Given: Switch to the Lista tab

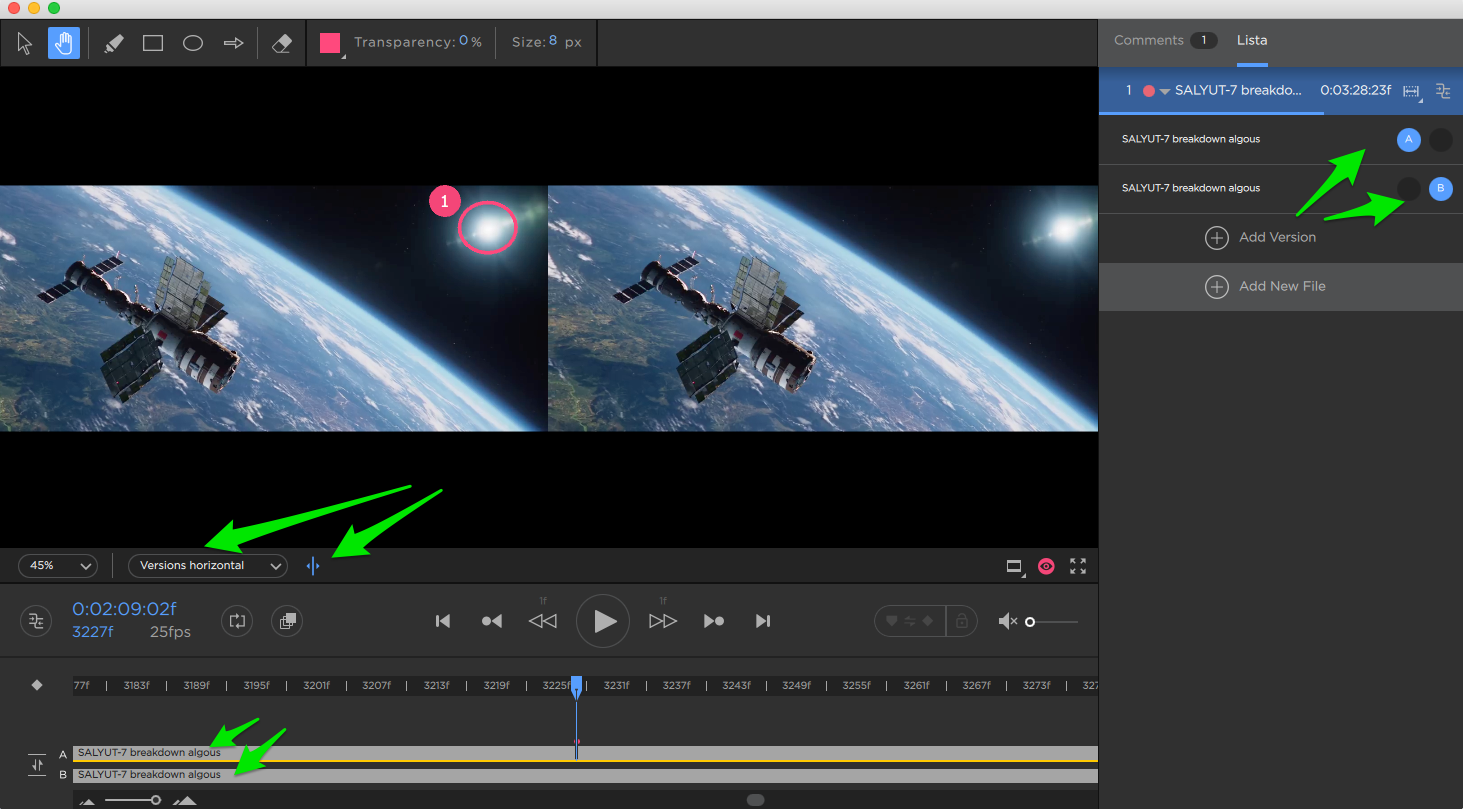Looking at the screenshot, I should 1252,40.
